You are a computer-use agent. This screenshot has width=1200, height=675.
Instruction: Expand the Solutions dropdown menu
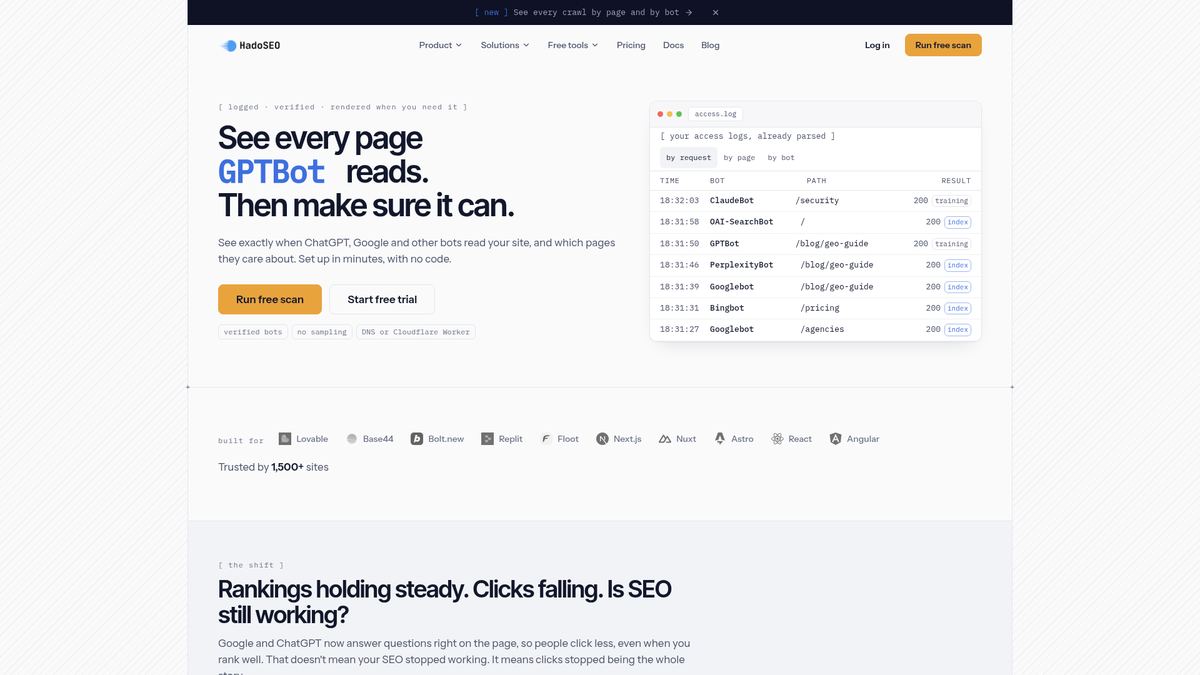pos(505,45)
